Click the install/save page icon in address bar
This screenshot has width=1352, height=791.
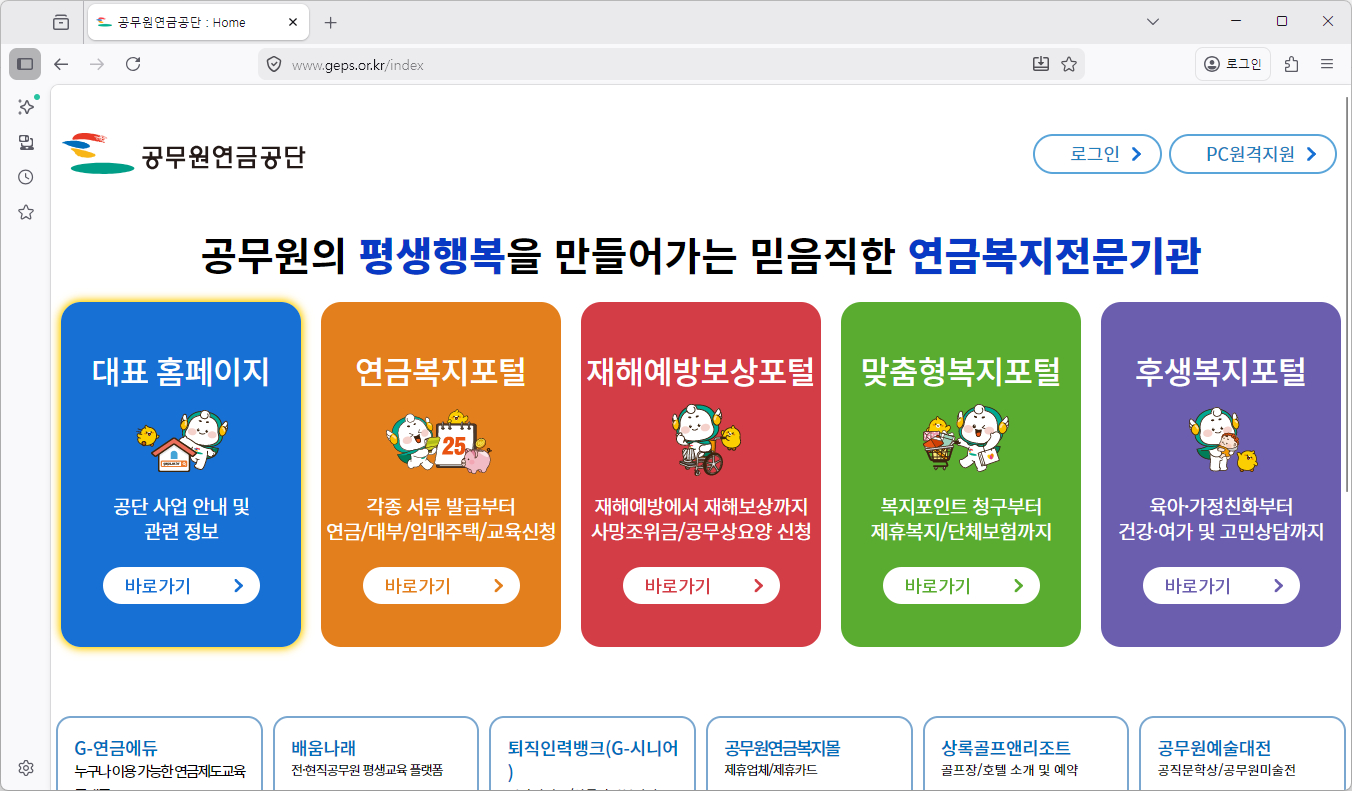click(1041, 64)
